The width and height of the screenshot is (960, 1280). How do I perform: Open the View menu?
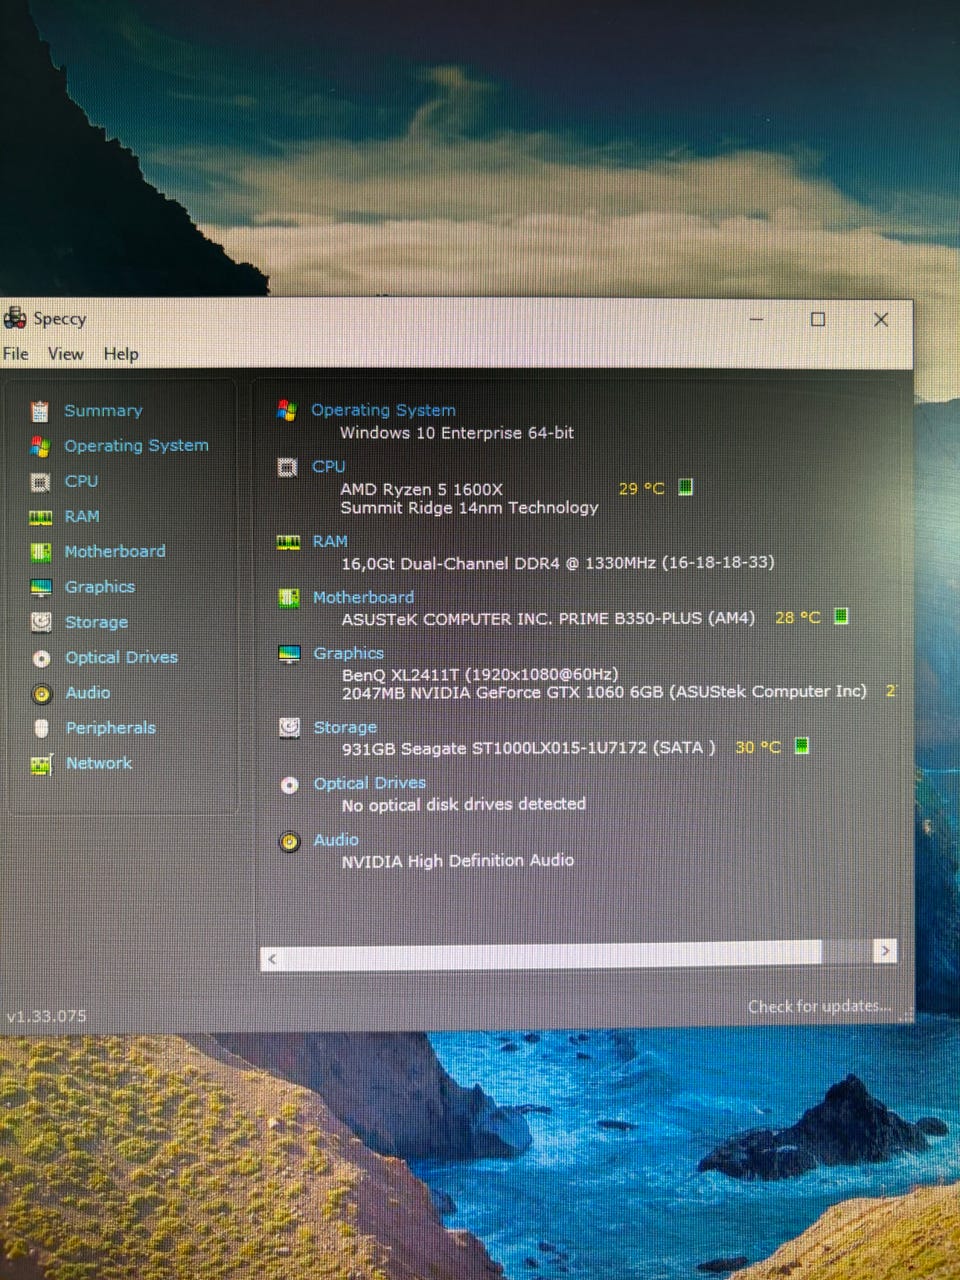(x=66, y=354)
